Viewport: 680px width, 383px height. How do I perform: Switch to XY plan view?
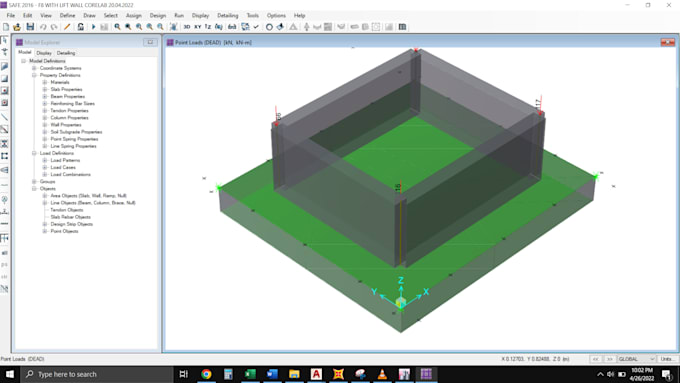click(197, 27)
